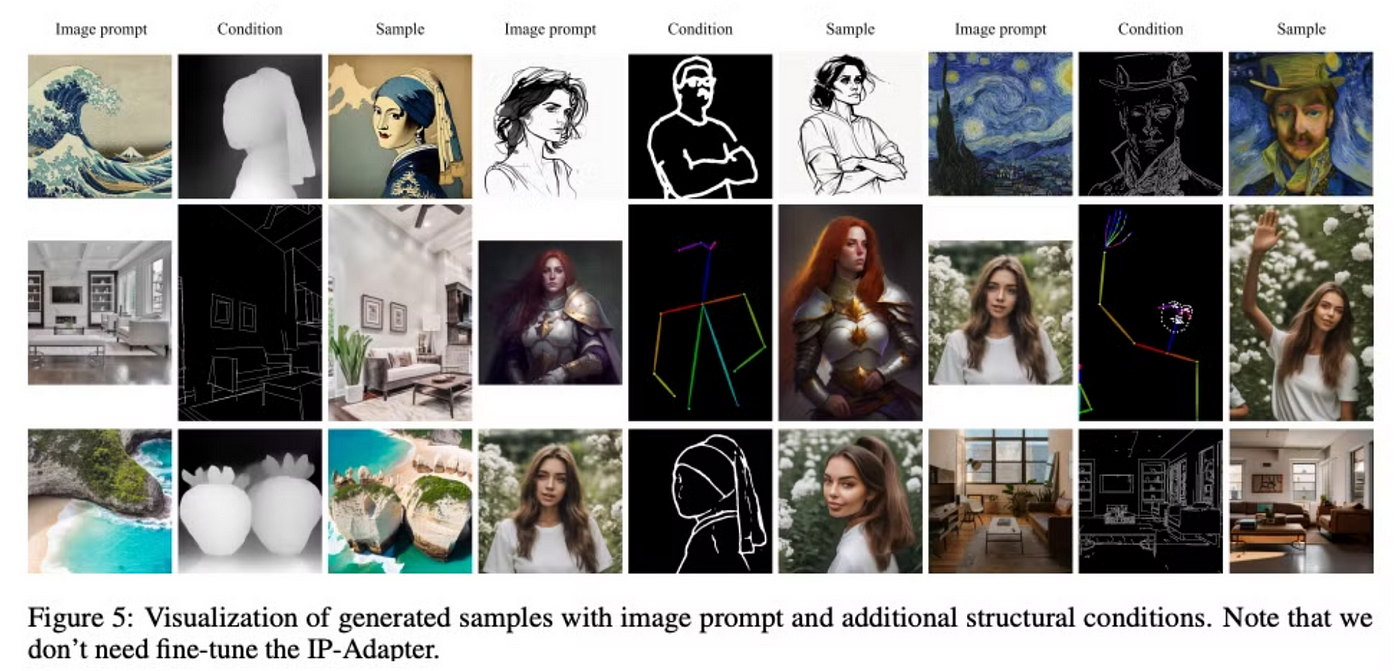Image resolution: width=1400 pixels, height=671 pixels.
Task: Select the aerial turquoise beach image prompt
Action: 100,501
